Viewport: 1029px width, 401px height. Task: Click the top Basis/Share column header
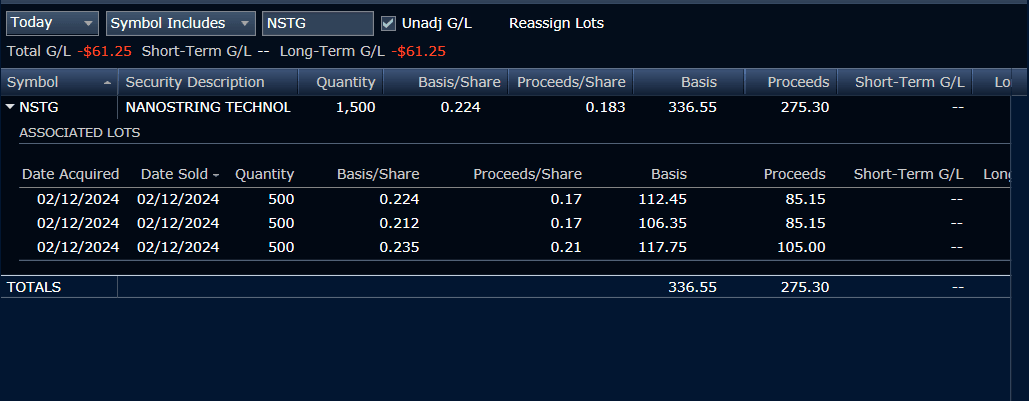point(460,82)
